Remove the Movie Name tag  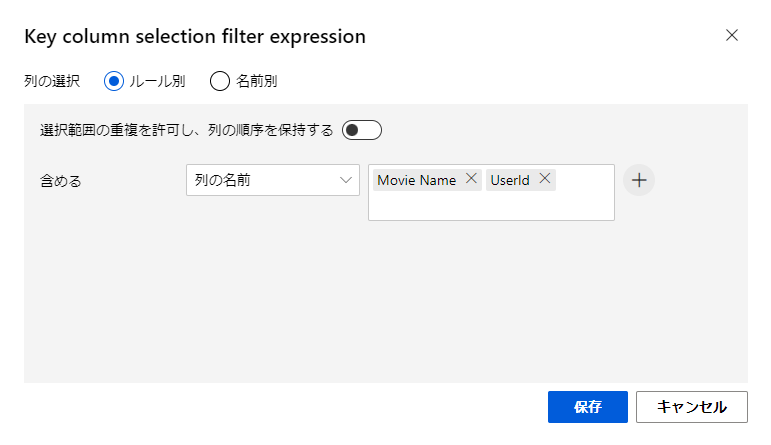click(472, 180)
